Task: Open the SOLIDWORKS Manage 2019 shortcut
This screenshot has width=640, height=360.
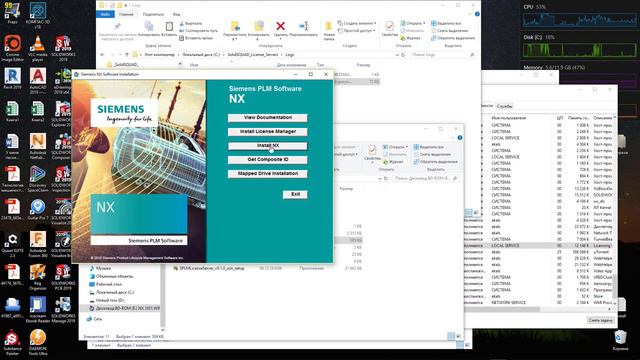Action: pyautogui.click(x=63, y=309)
